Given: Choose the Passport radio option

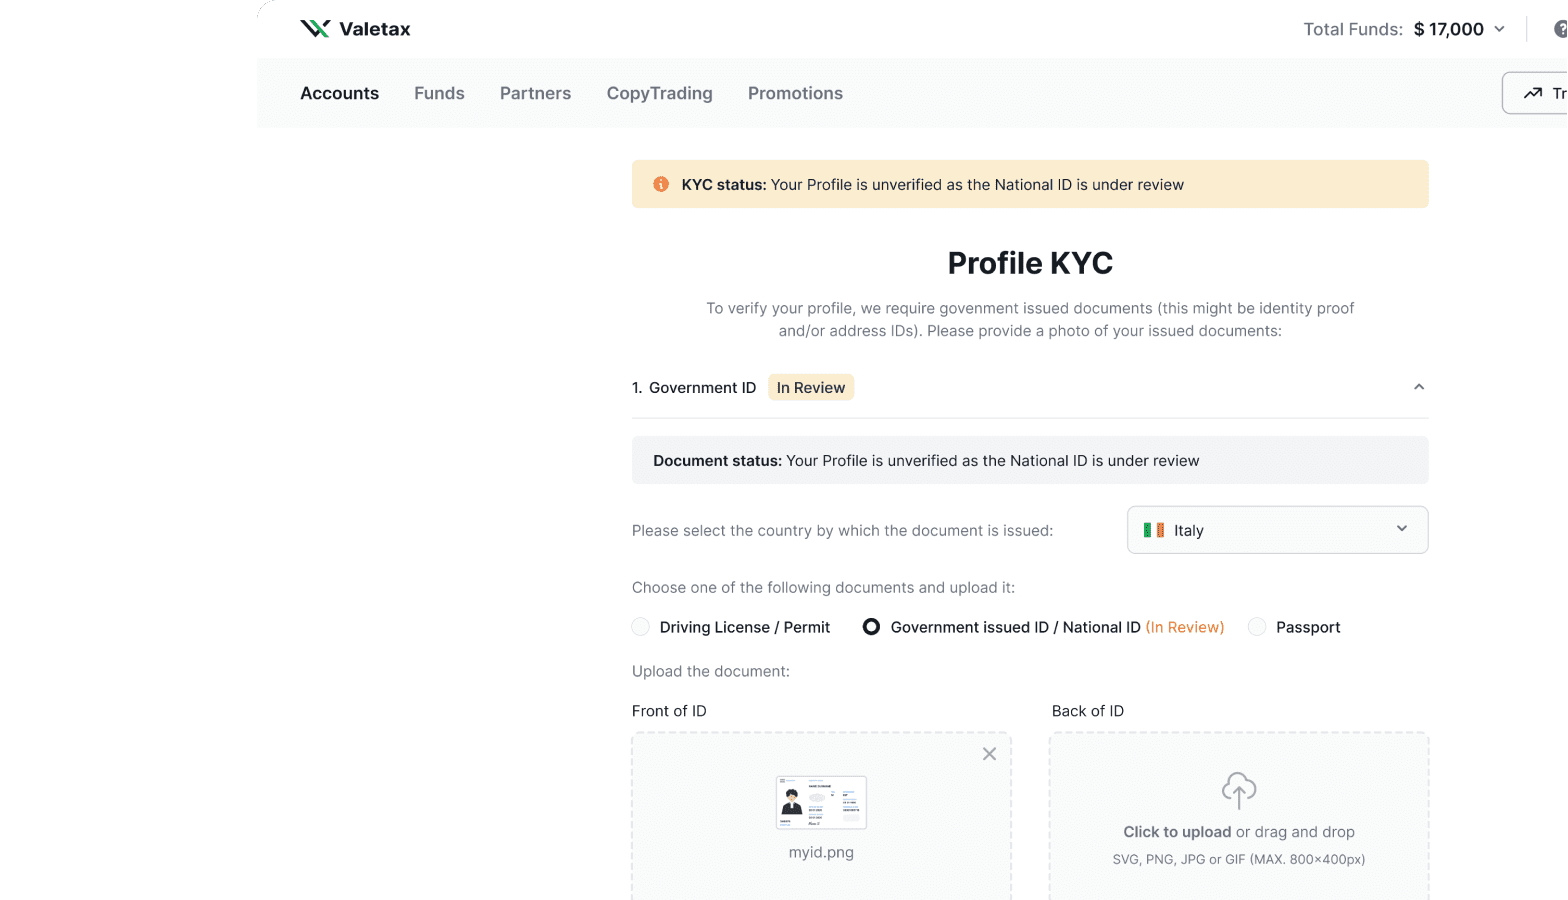Looking at the screenshot, I should point(1257,627).
